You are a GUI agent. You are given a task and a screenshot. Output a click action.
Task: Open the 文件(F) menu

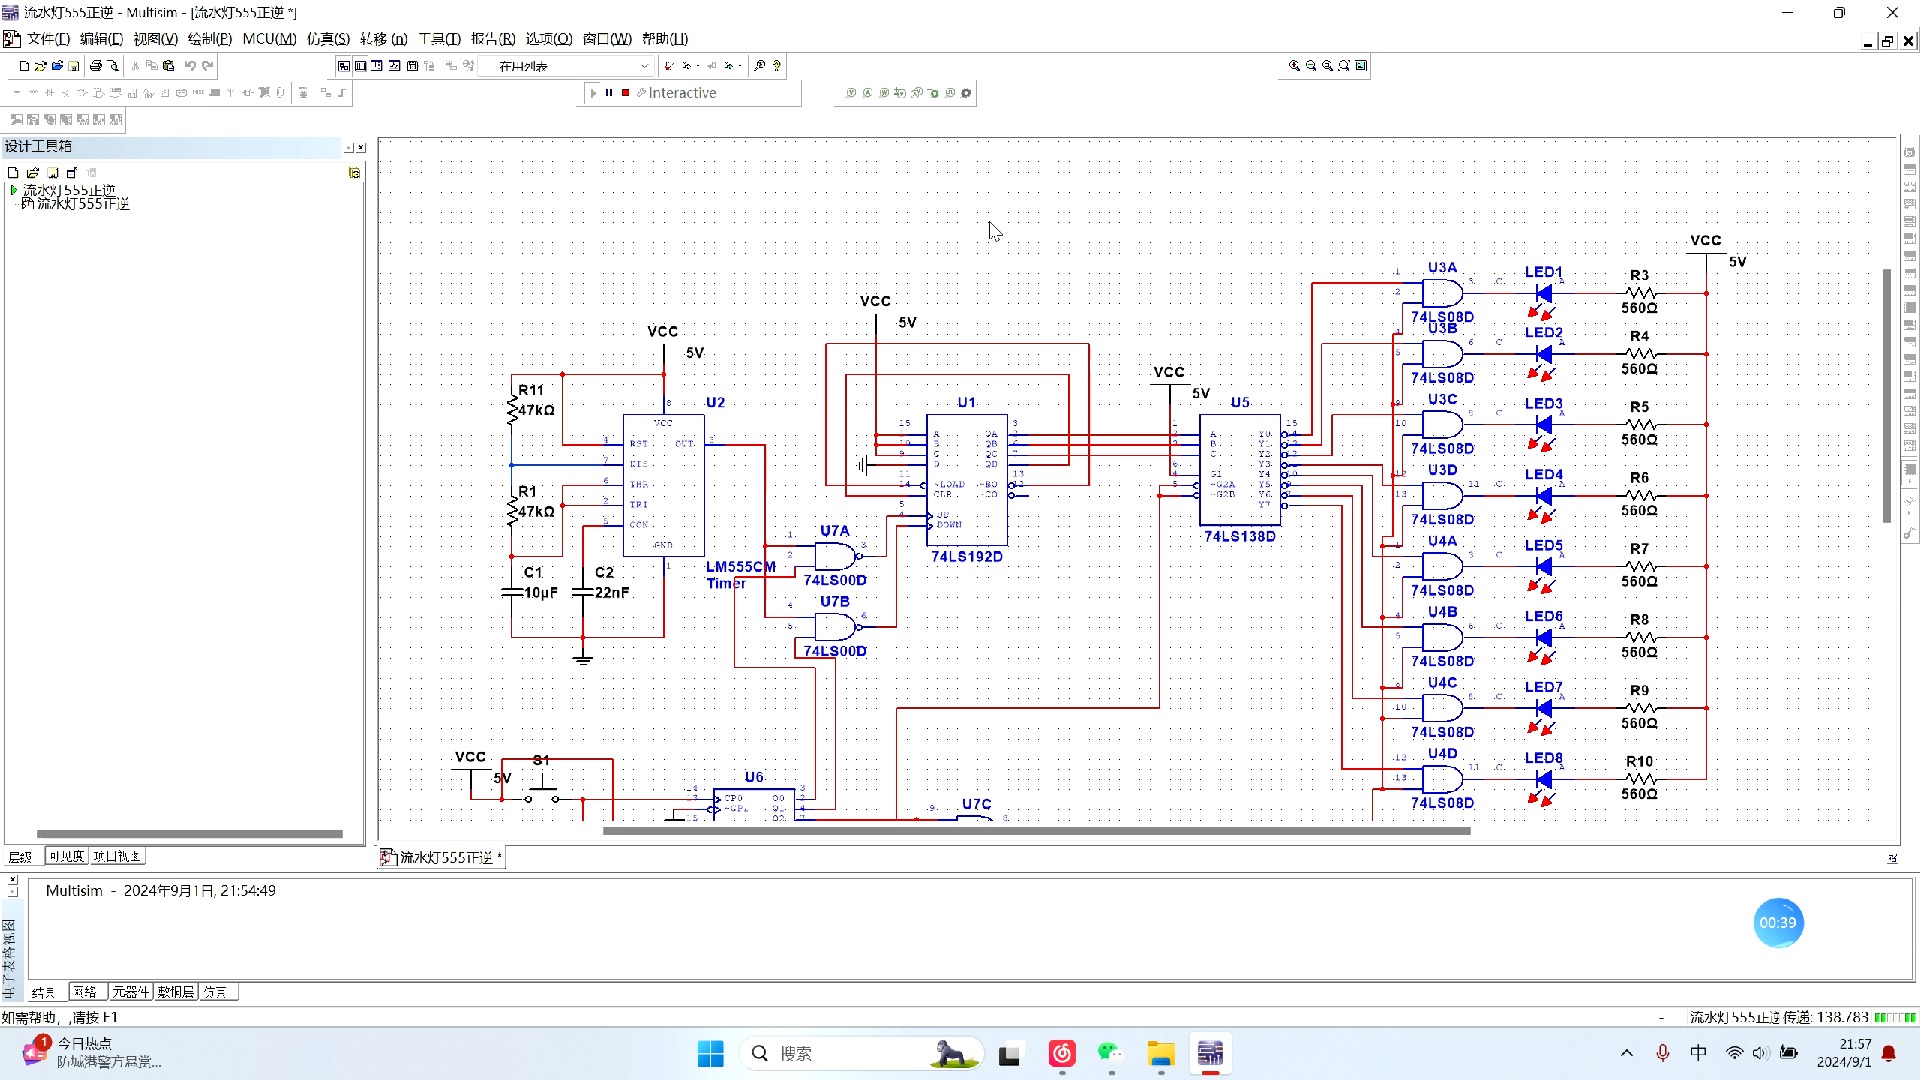(x=48, y=39)
